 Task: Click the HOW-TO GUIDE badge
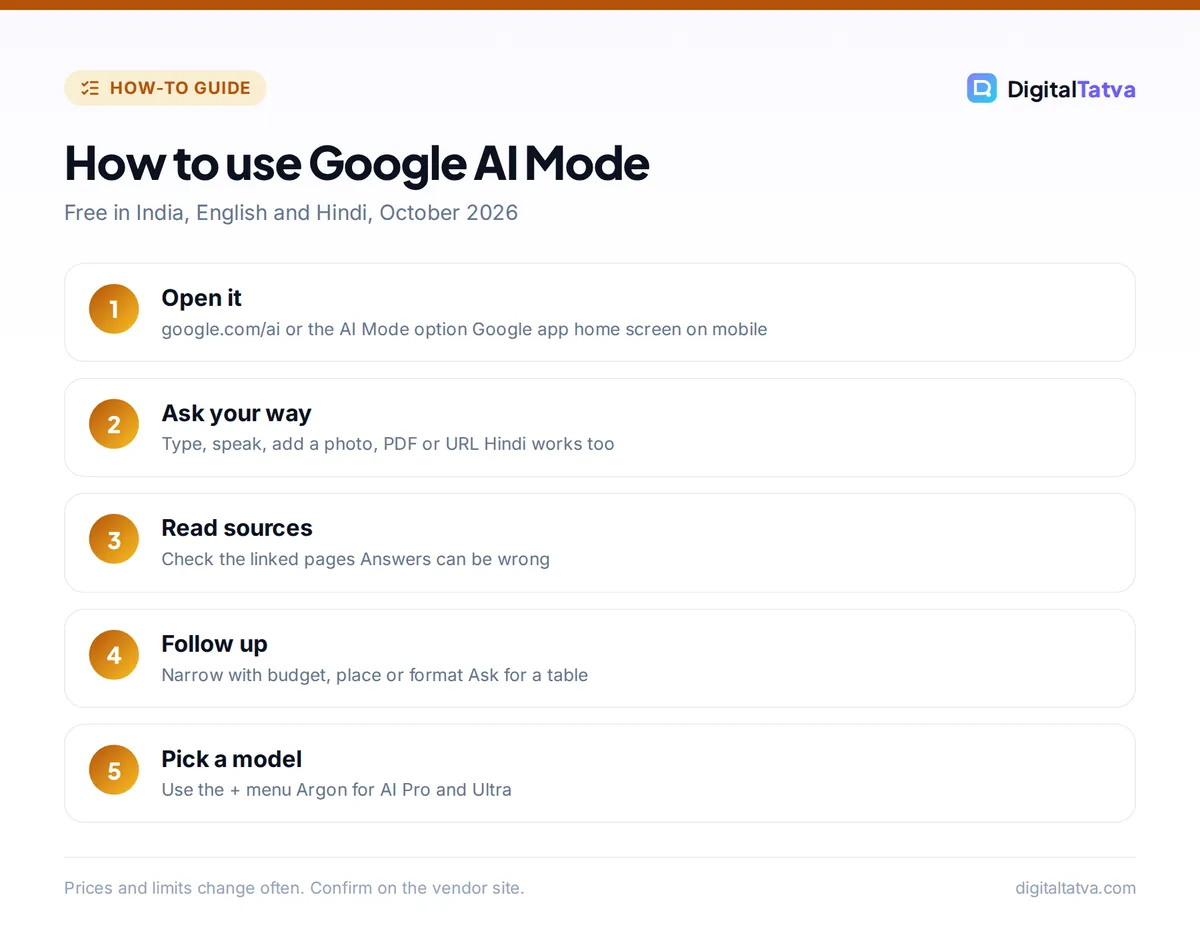coord(165,88)
